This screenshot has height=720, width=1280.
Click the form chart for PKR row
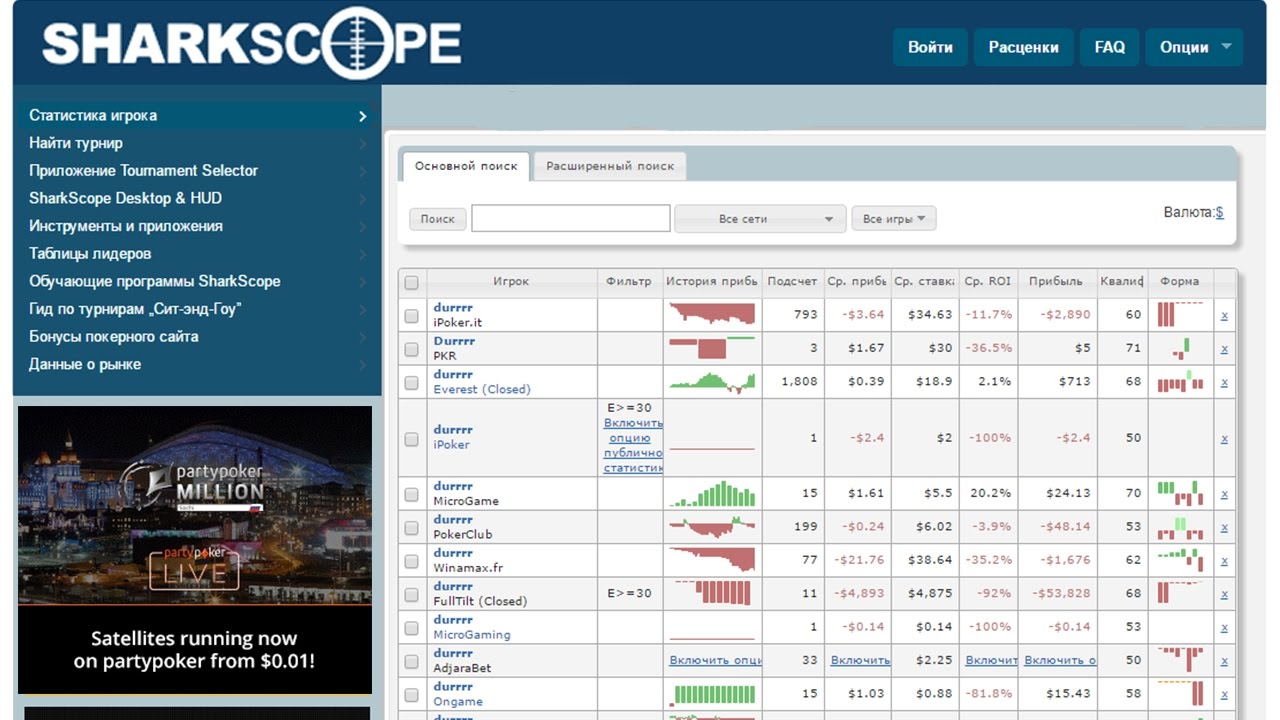pyautogui.click(x=1180, y=349)
